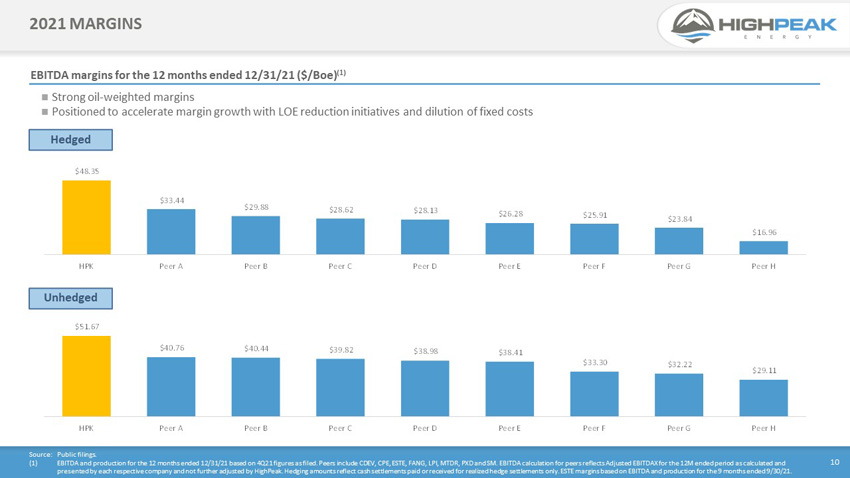The width and height of the screenshot is (850, 478).
Task: Click the $38.41 value label
Action: 510,353
